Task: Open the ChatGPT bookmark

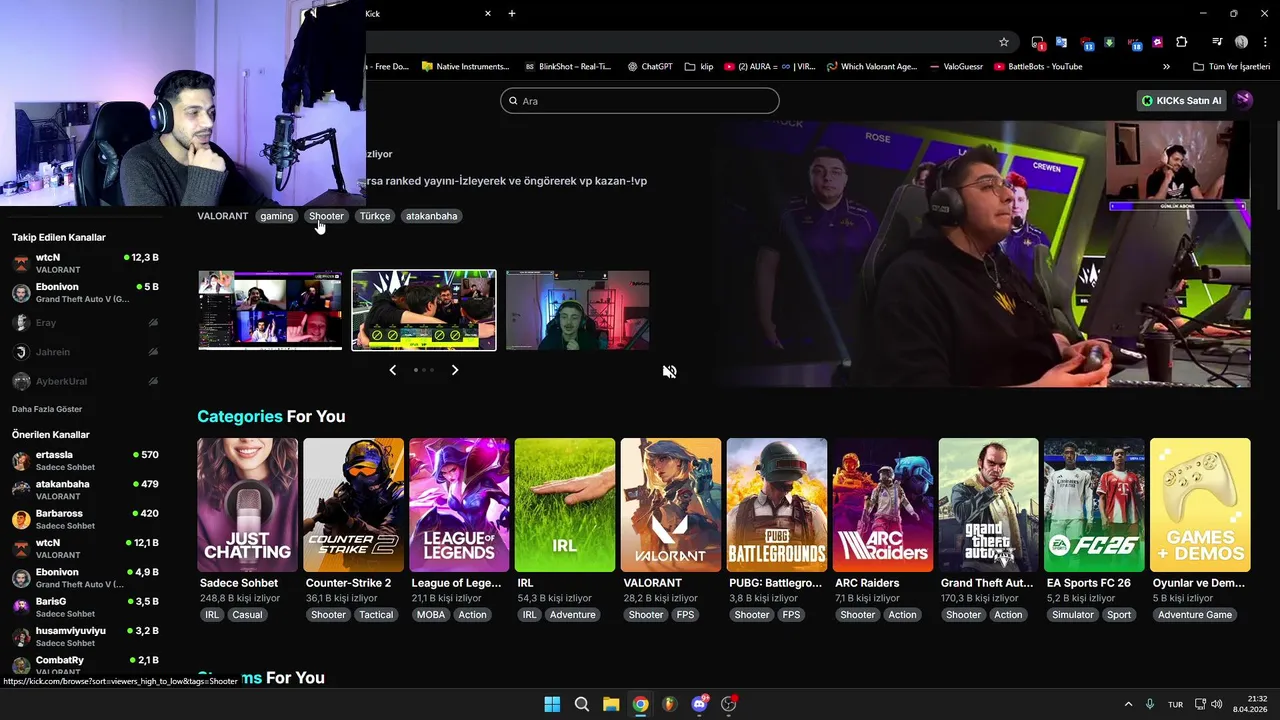Action: [649, 67]
